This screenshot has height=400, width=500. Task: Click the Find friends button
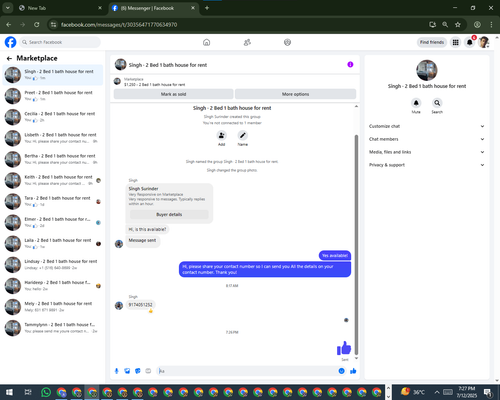pos(432,42)
